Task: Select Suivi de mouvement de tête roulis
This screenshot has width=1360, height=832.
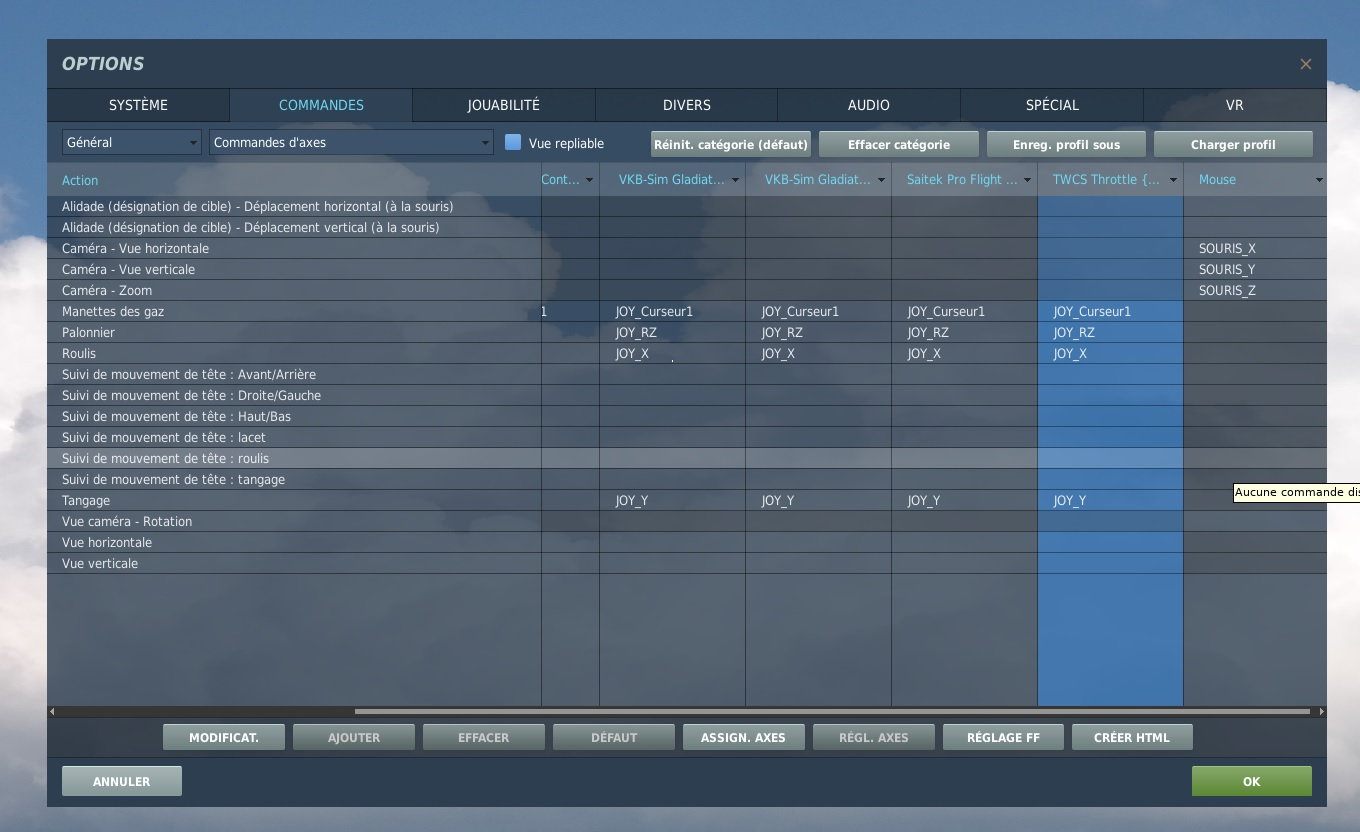Action: pyautogui.click(x=686, y=458)
